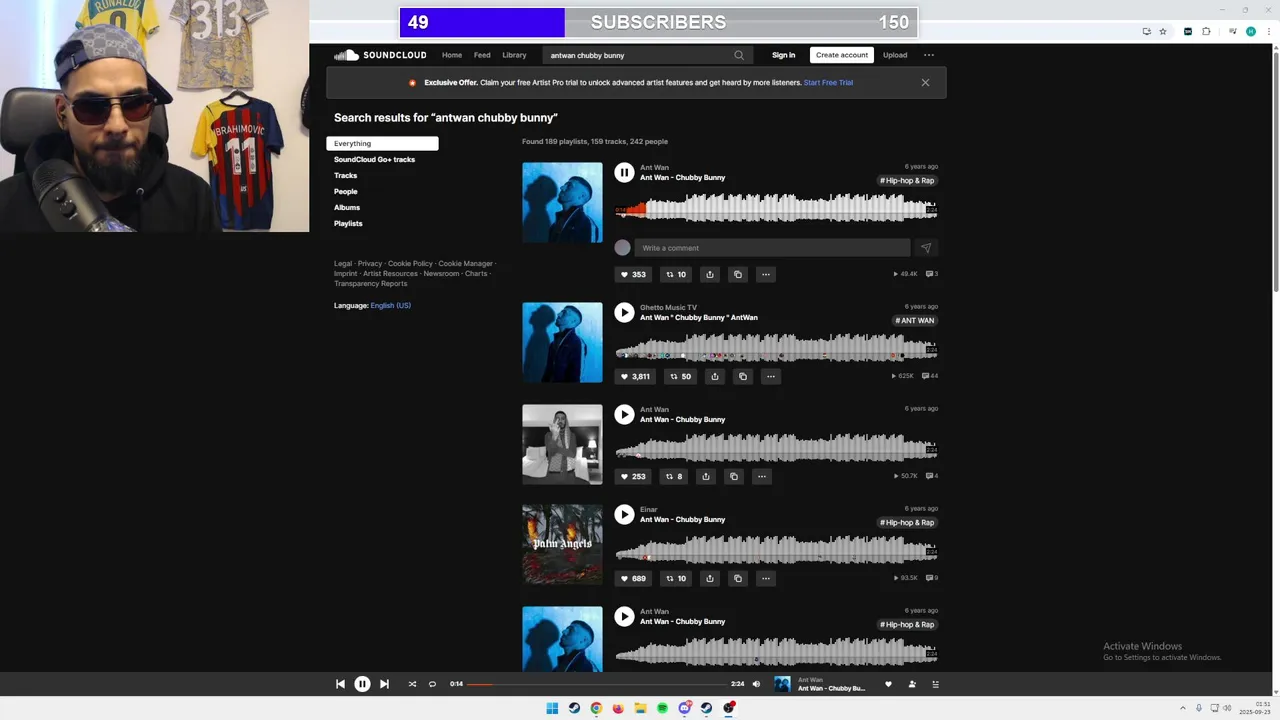Click Start Free Trial link
The height and width of the screenshot is (720, 1280).
tap(828, 82)
